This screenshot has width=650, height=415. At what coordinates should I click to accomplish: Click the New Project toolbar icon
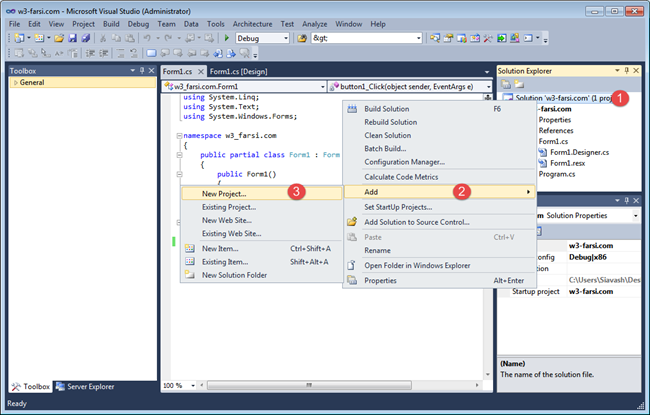(19, 38)
